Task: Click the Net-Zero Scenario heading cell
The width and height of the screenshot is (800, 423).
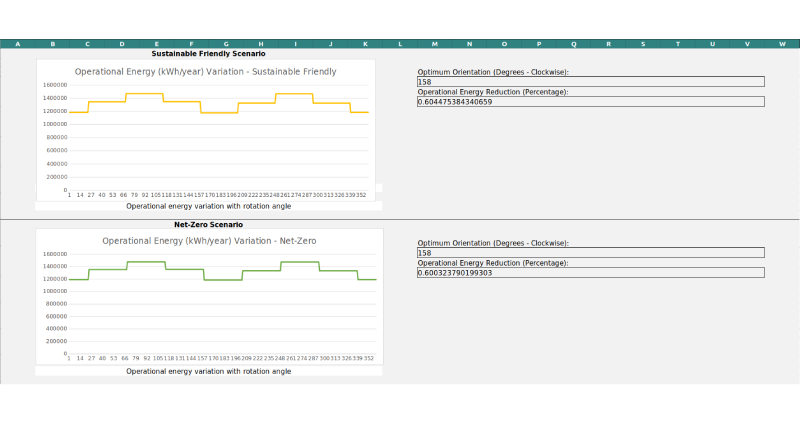Action: tap(208, 224)
